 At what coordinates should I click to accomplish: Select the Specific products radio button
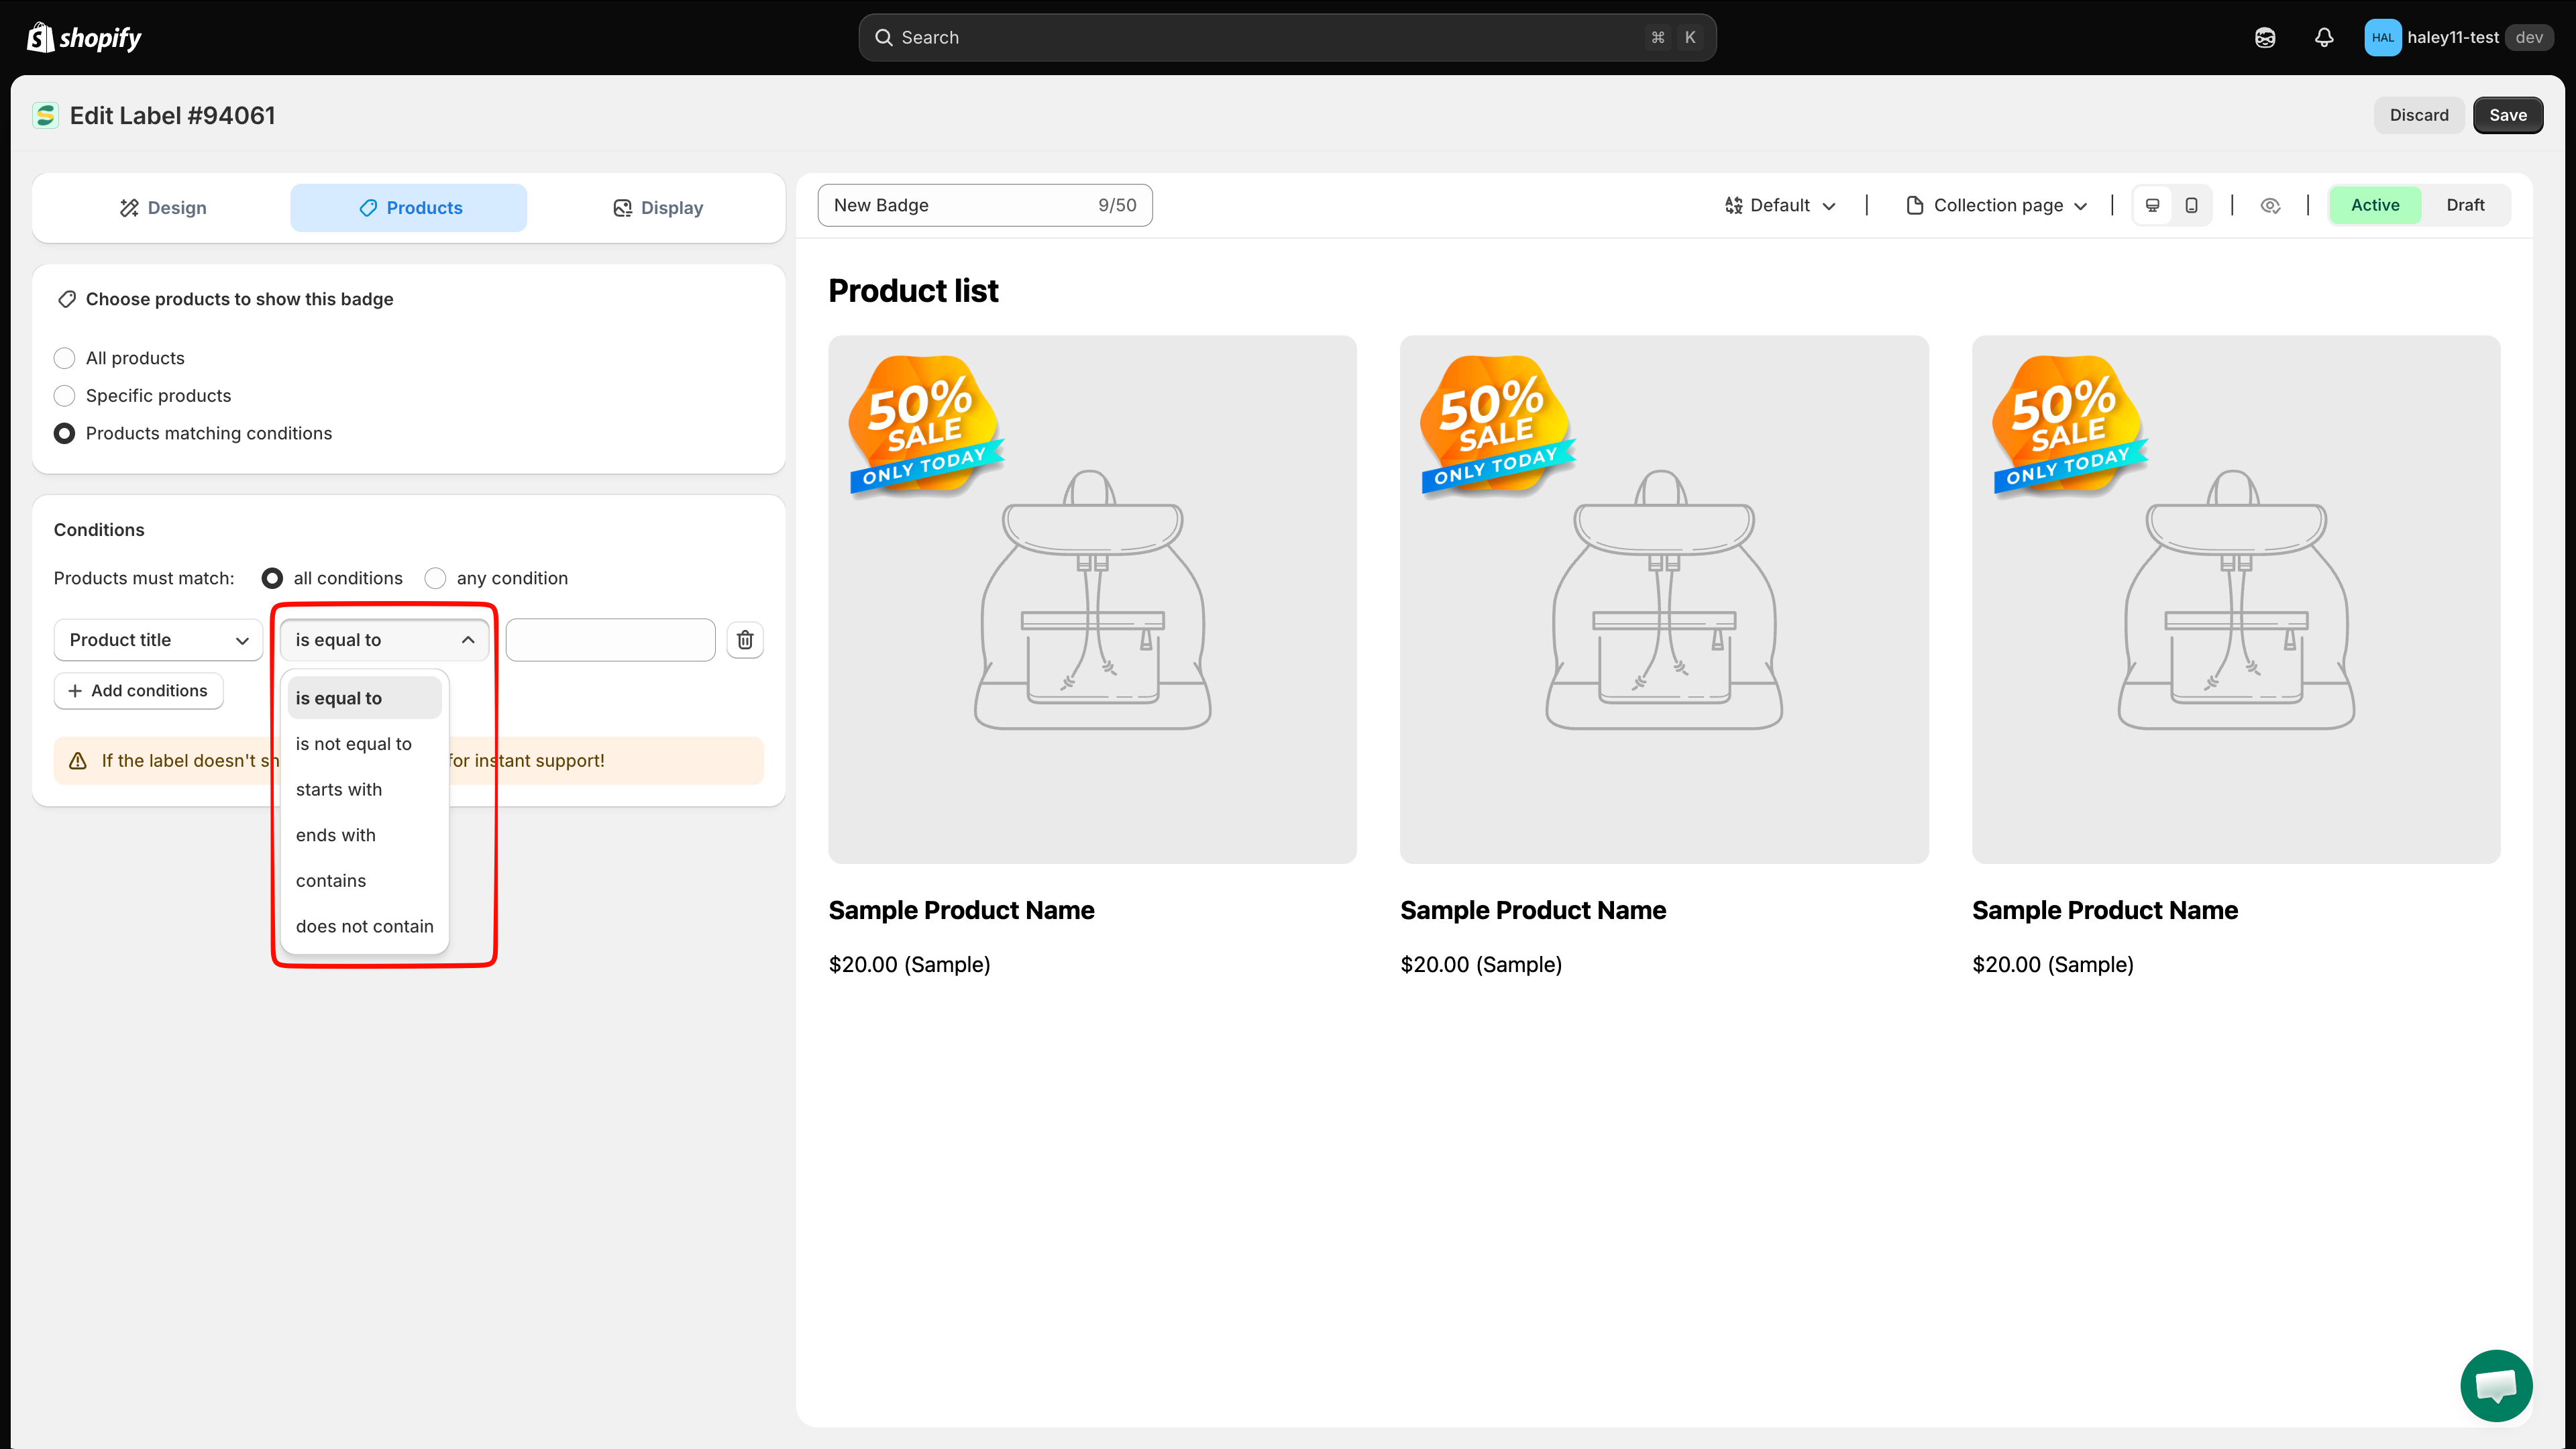(64, 396)
